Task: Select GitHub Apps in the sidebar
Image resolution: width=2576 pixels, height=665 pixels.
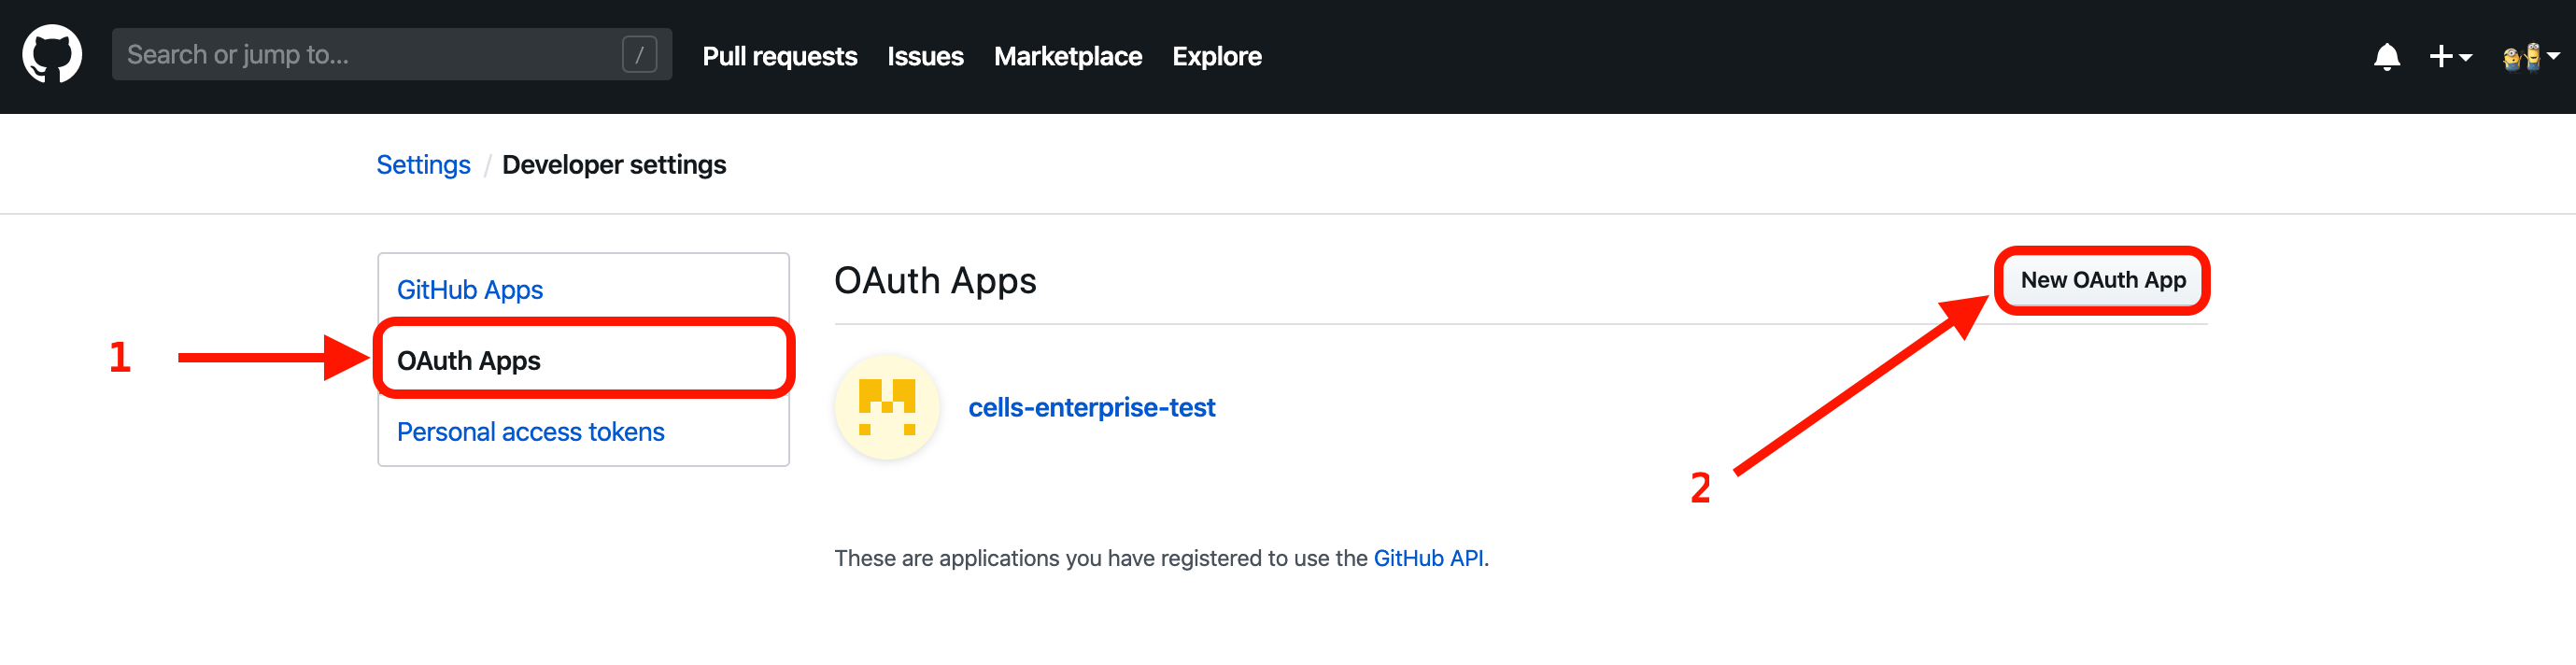Action: pos(470,290)
